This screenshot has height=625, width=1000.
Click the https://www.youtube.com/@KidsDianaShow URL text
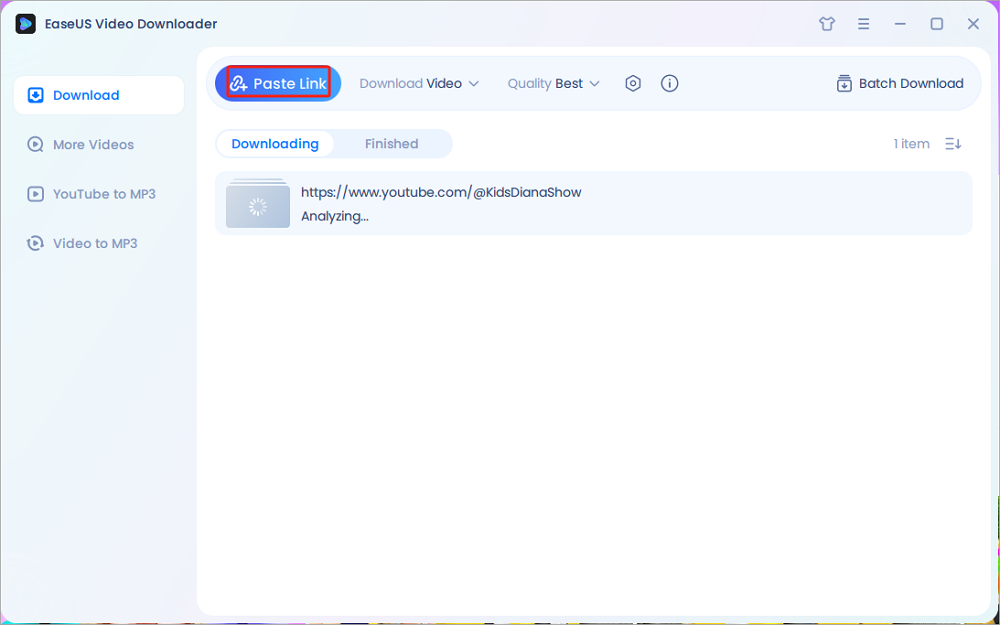[x=441, y=193]
